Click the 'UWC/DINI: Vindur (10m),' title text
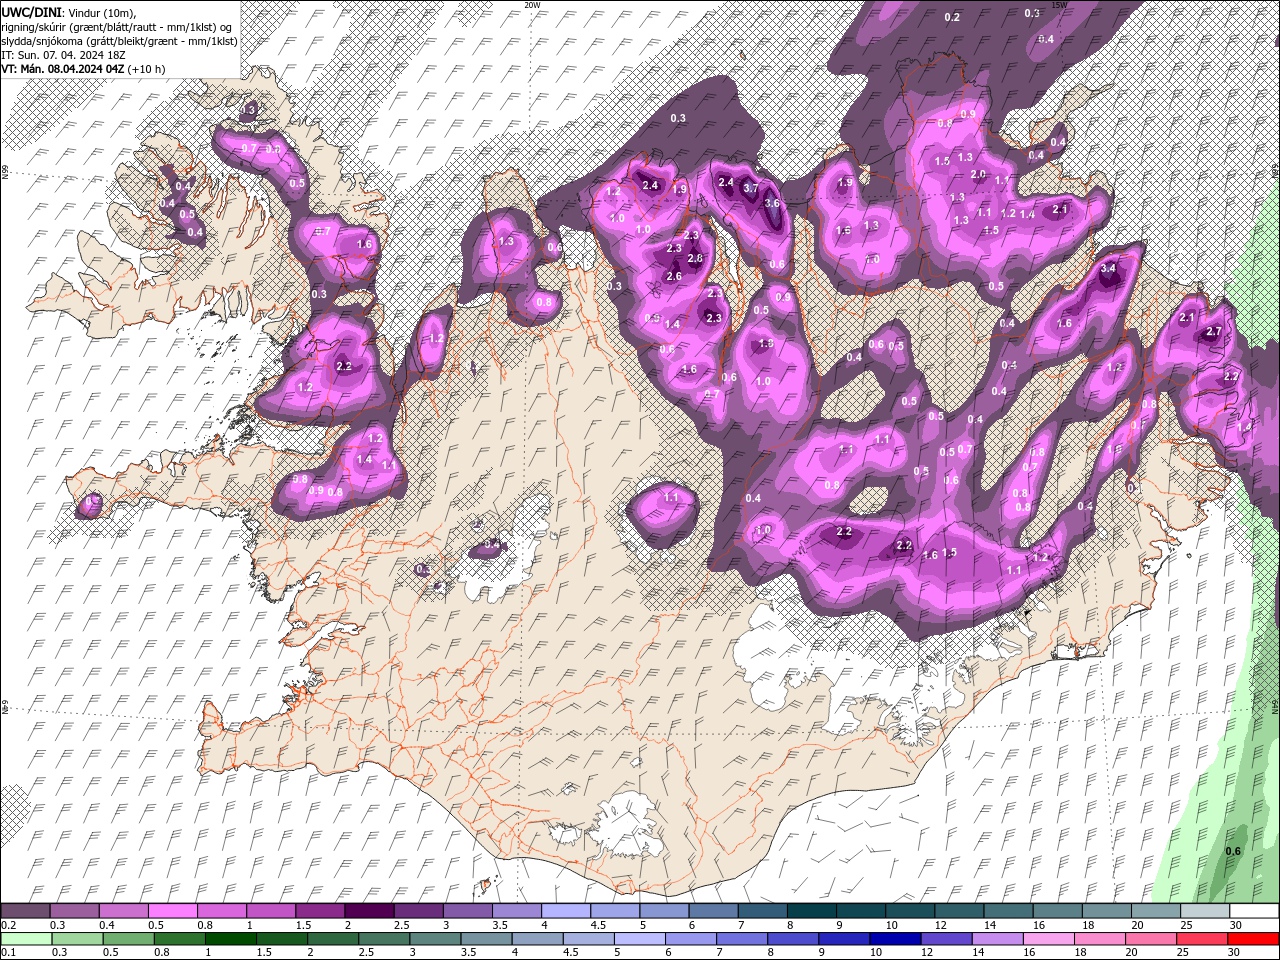 (68, 11)
